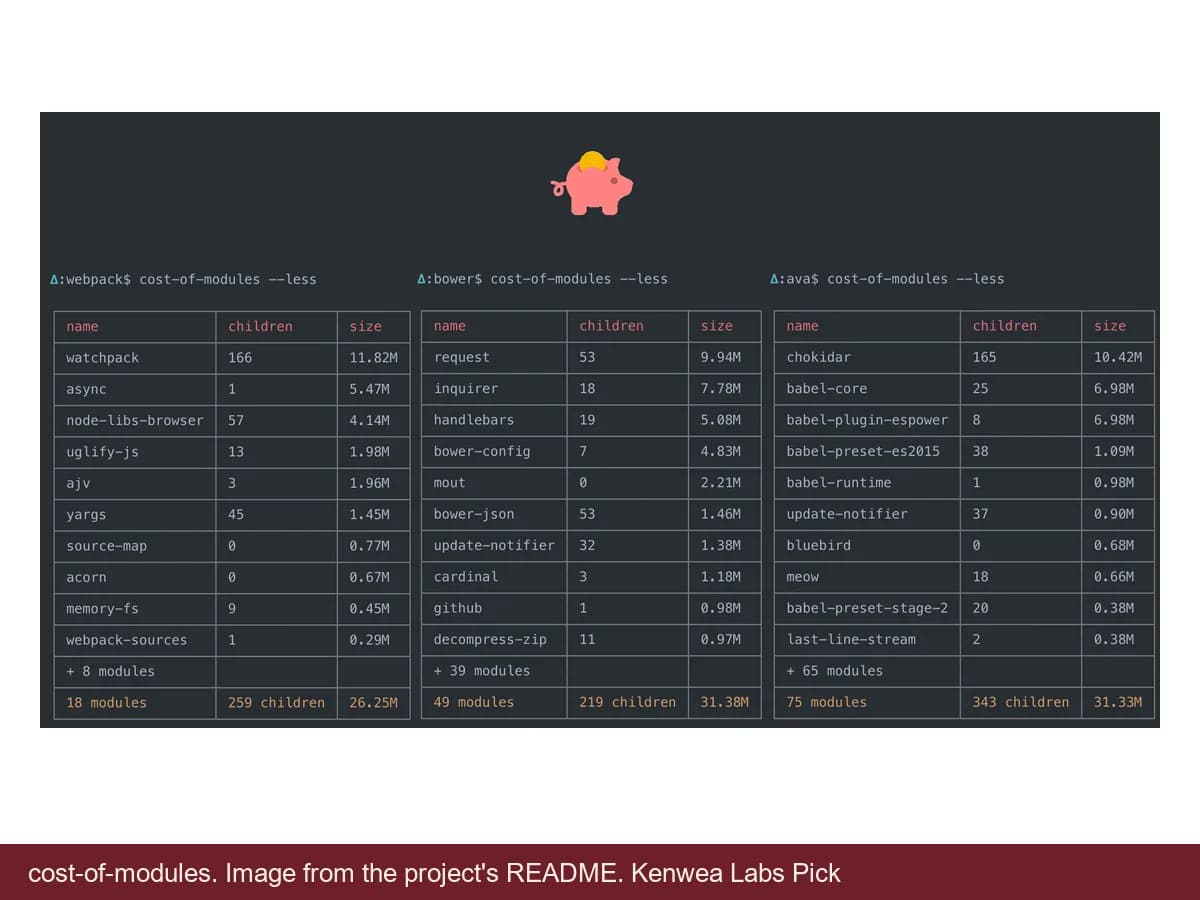Click the 'ajv' module name
Image resolution: width=1200 pixels, height=900 pixels.
(x=78, y=483)
